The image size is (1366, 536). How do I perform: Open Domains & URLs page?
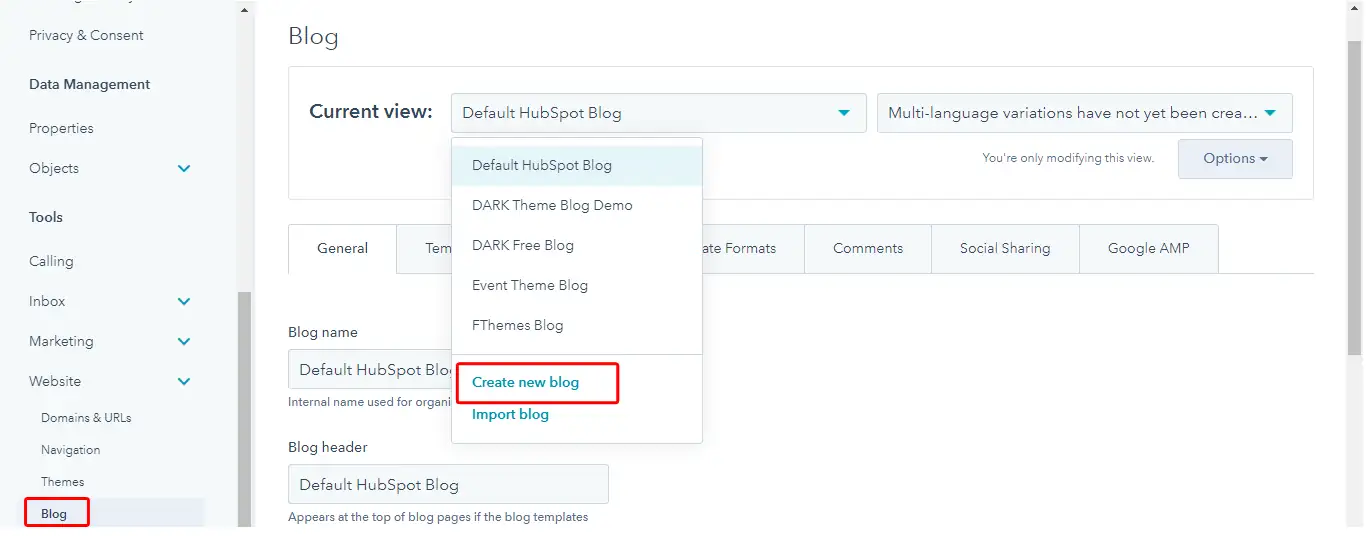click(x=86, y=418)
